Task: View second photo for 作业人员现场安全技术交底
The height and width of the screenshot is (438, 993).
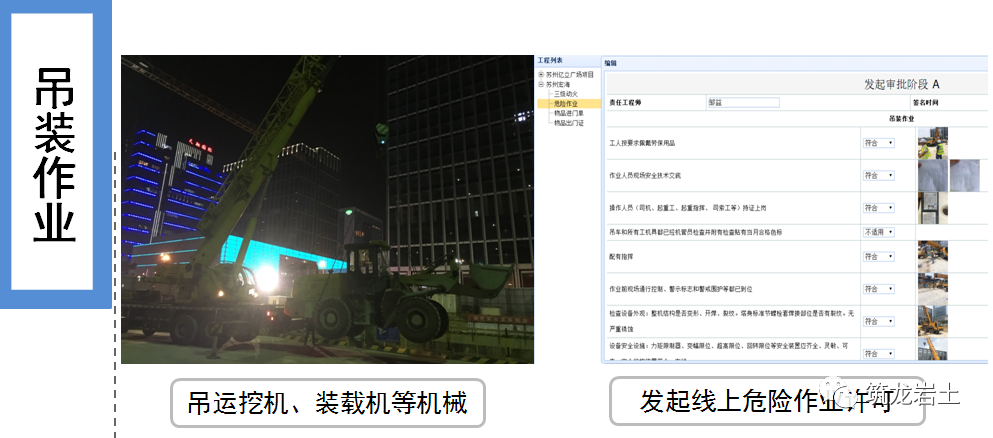Action: (x=965, y=175)
